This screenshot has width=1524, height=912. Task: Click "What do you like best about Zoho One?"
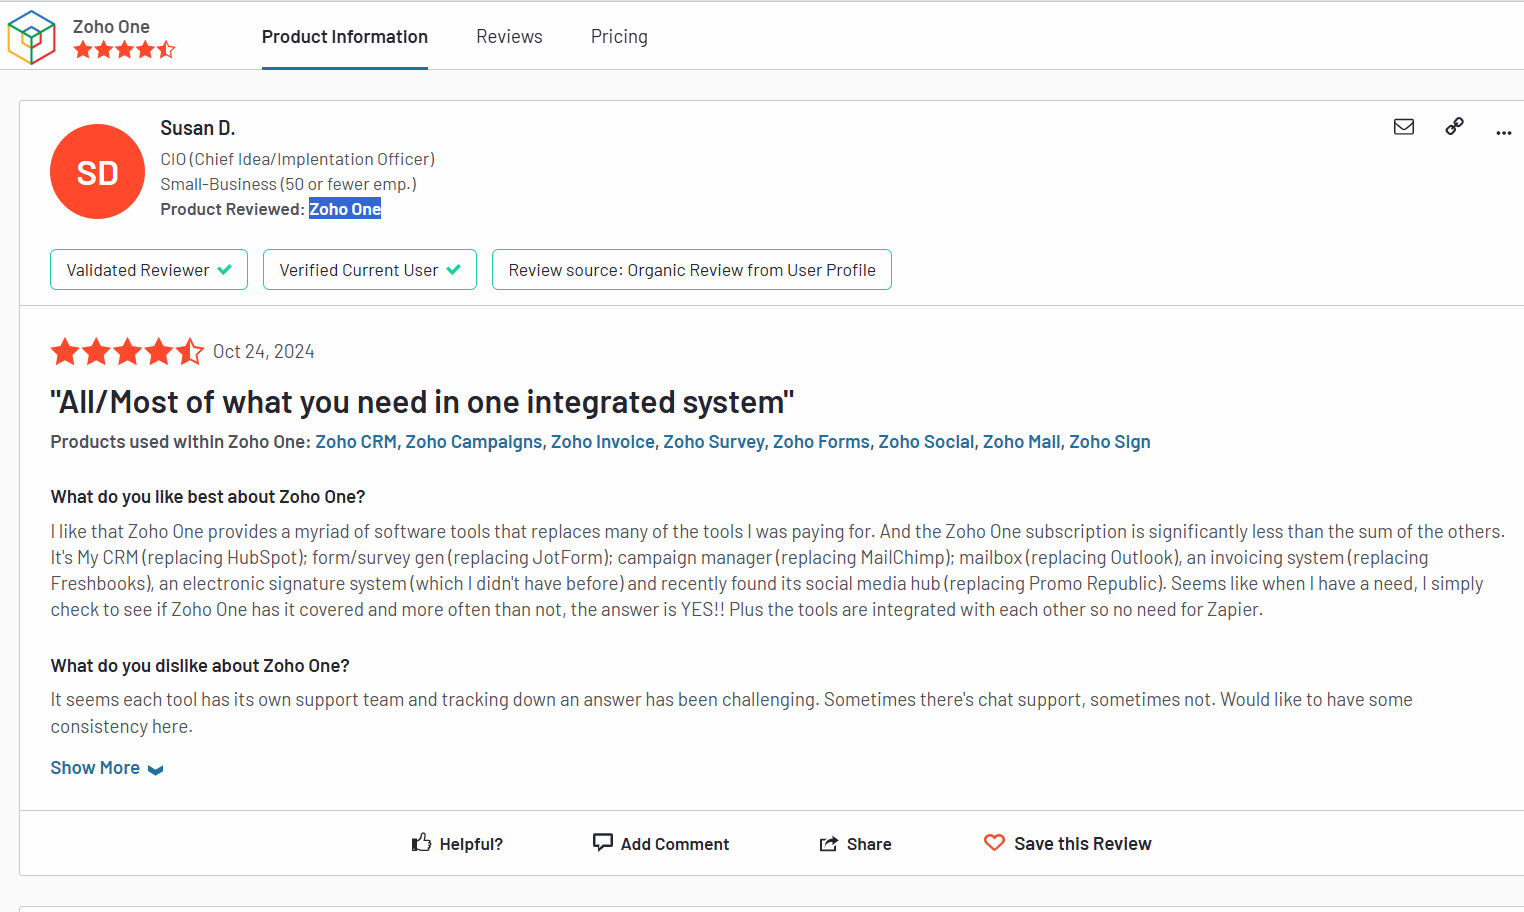coord(208,497)
